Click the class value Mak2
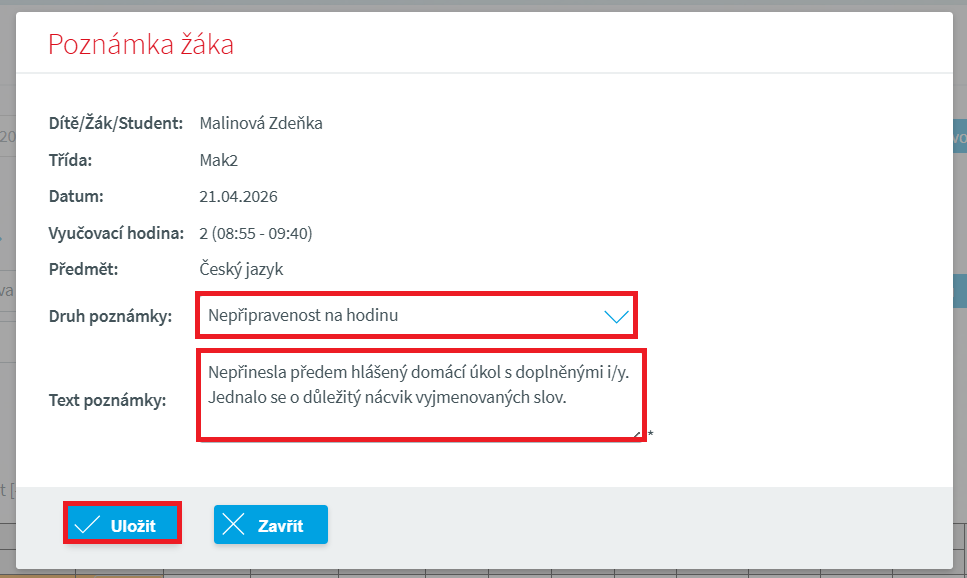This screenshot has height=578, width=967. click(219, 160)
